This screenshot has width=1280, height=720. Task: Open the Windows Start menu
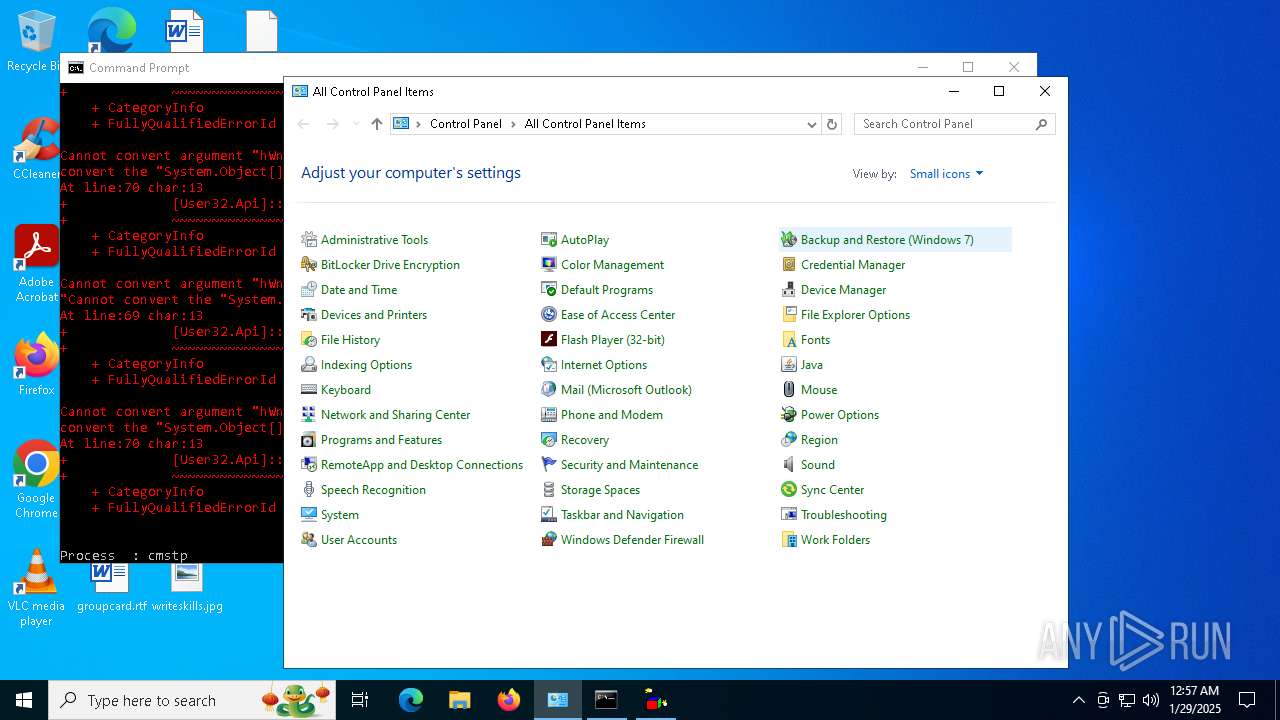tap(24, 700)
